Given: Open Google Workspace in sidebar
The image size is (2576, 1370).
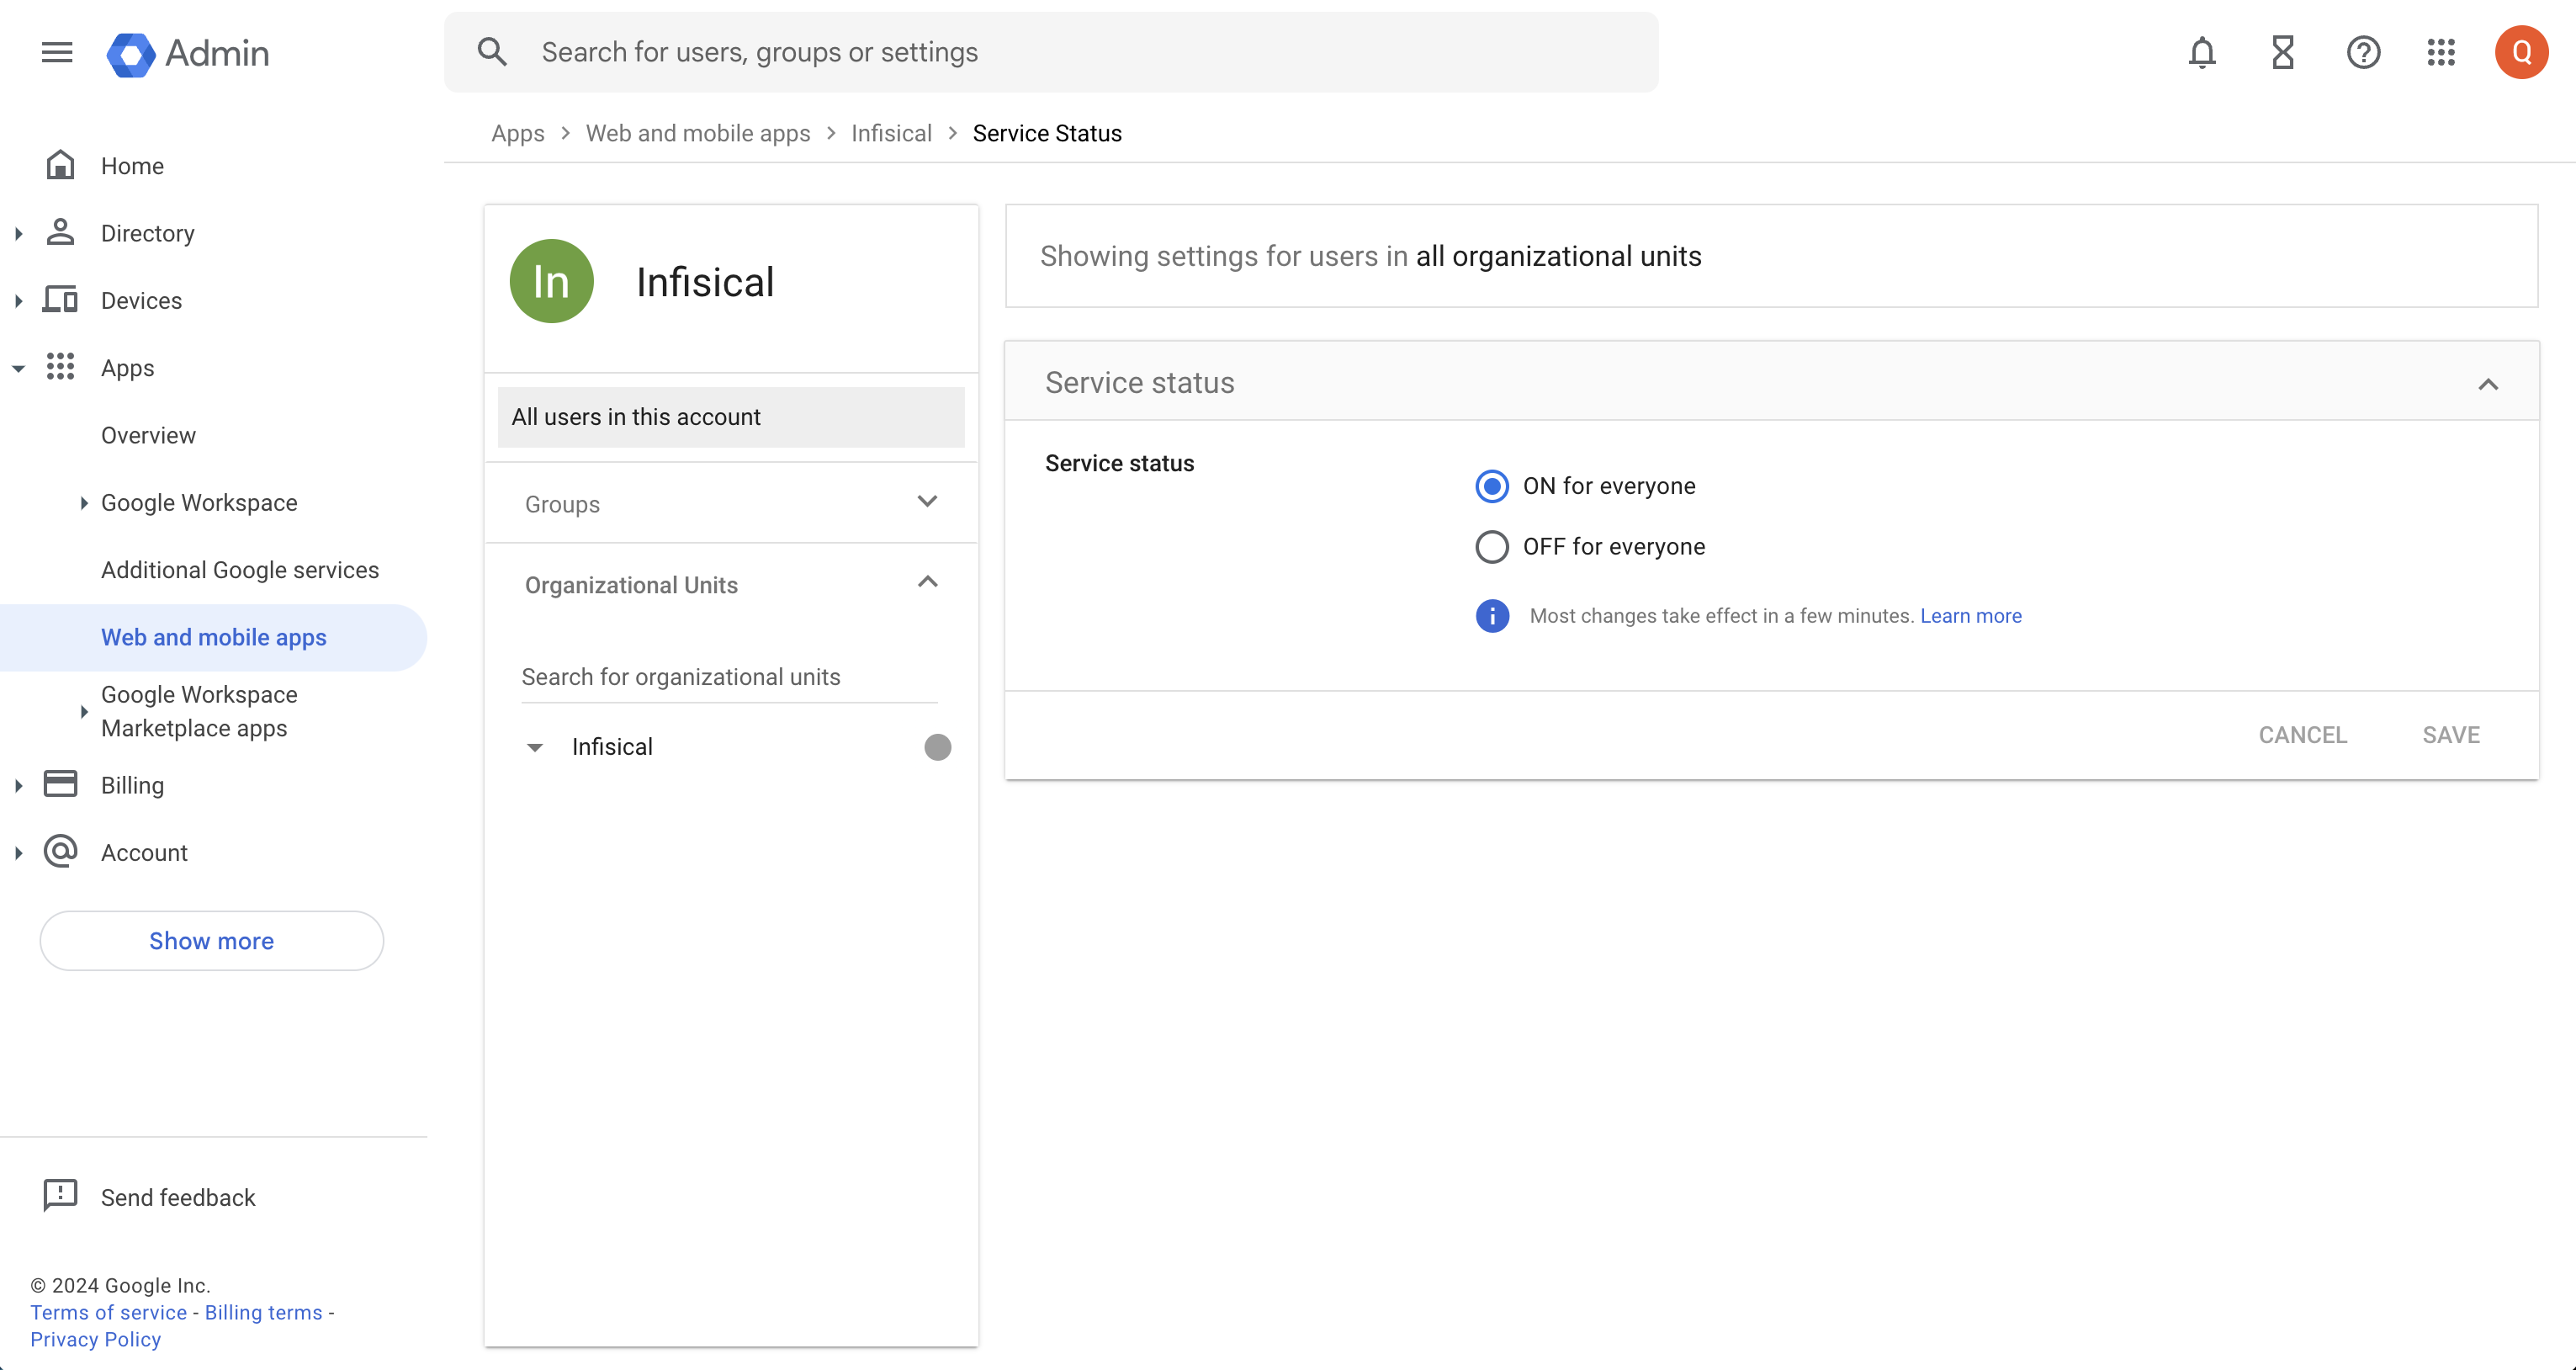Looking at the screenshot, I should click(199, 503).
